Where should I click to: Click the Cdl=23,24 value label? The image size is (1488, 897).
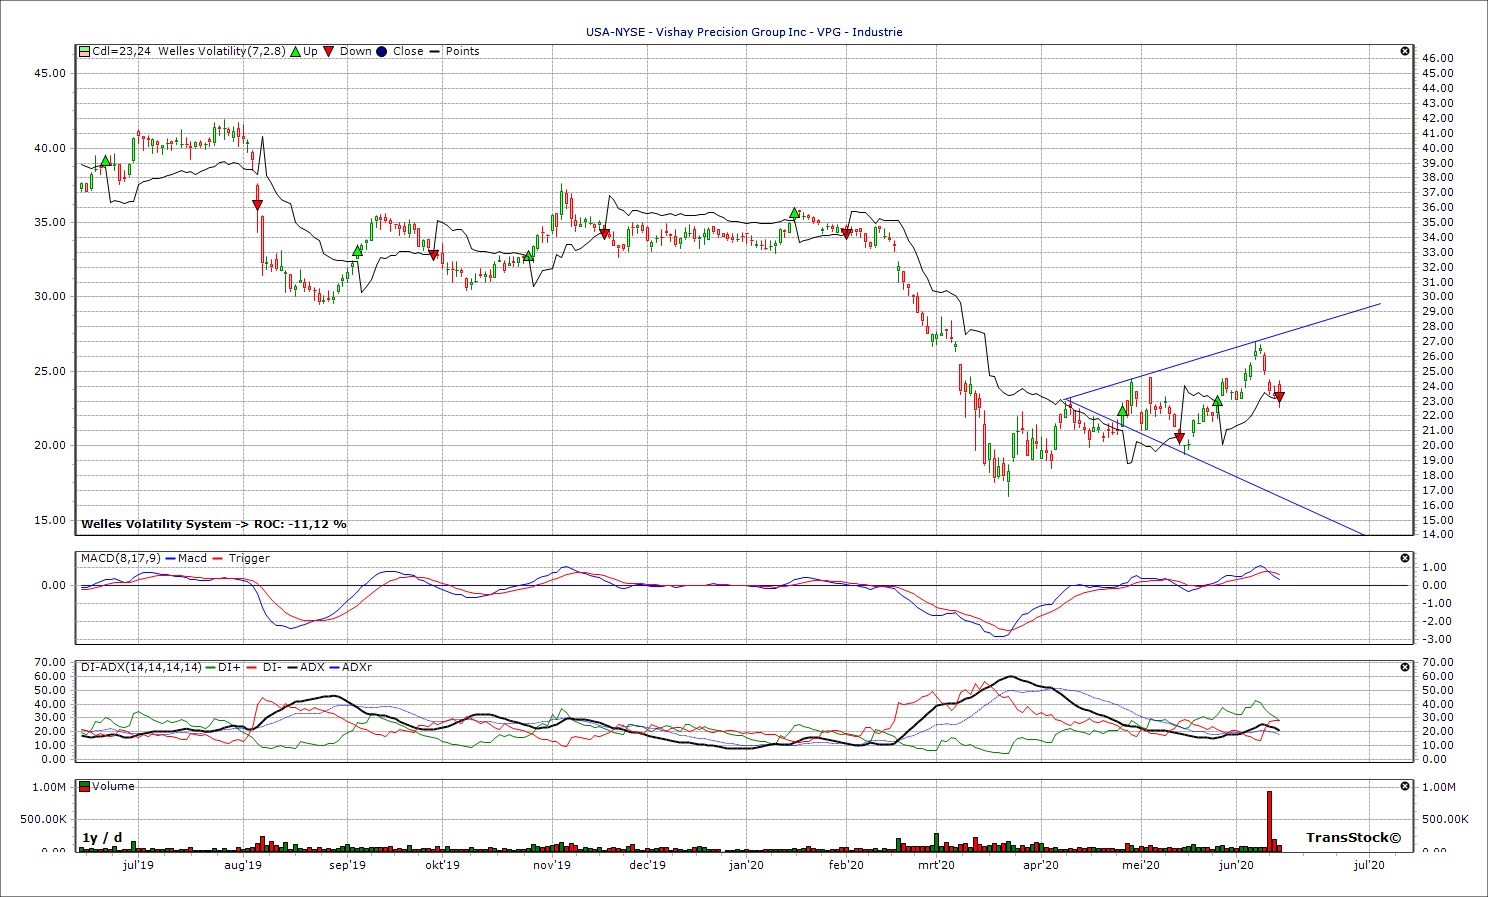pyautogui.click(x=122, y=51)
